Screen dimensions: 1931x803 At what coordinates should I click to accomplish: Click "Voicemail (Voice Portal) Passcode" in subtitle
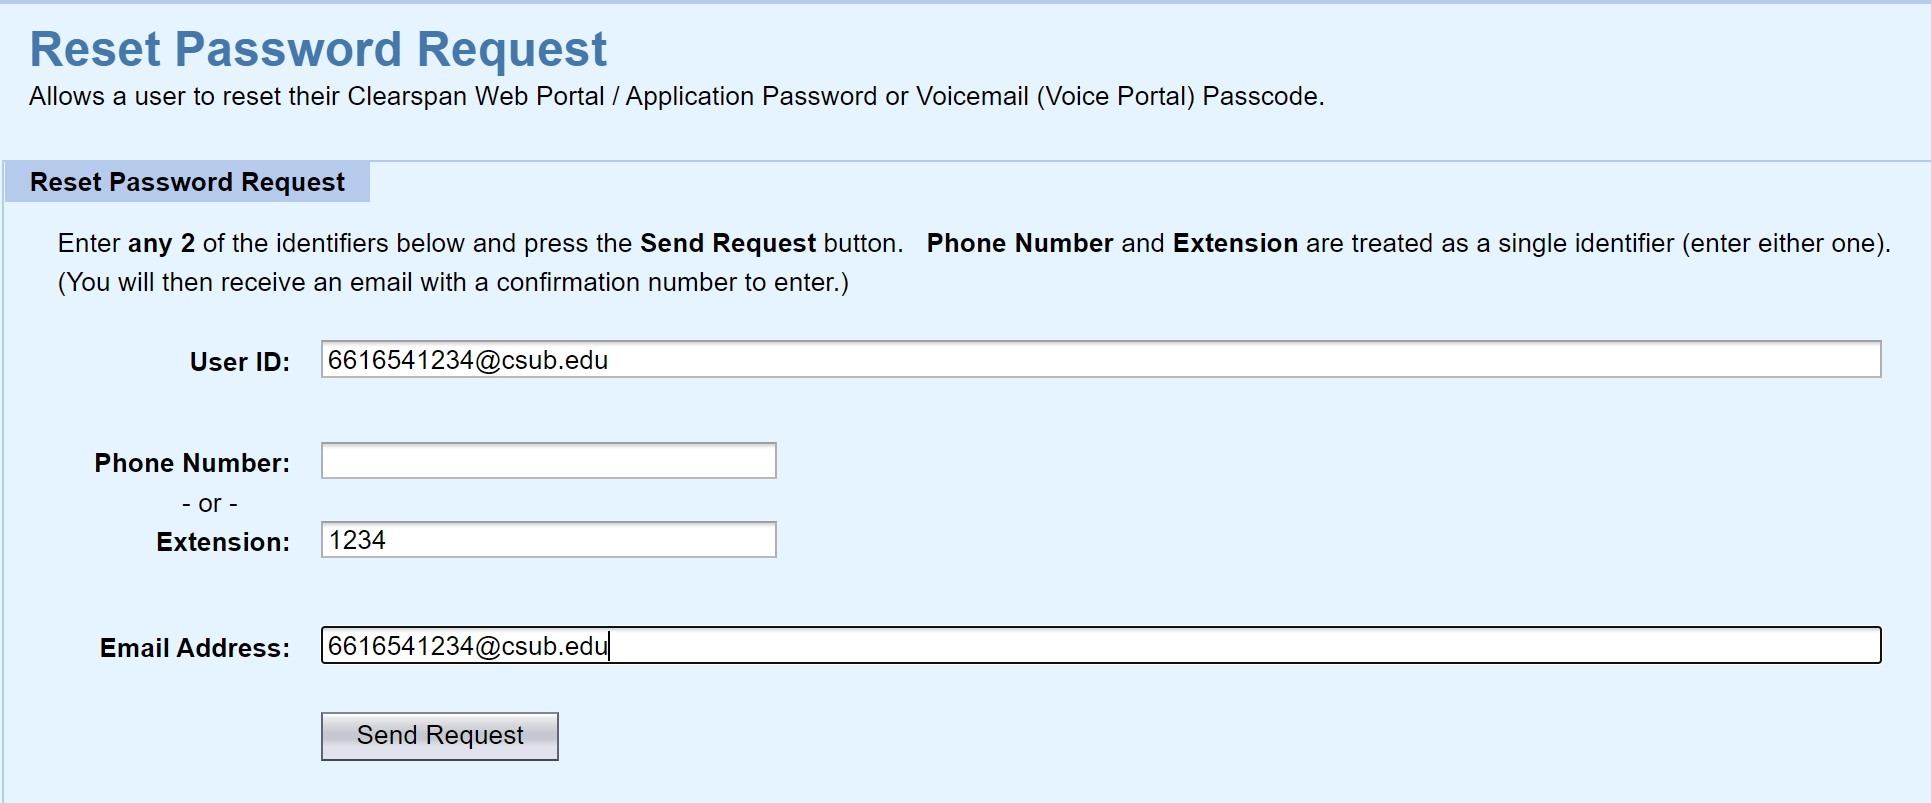1117,97
